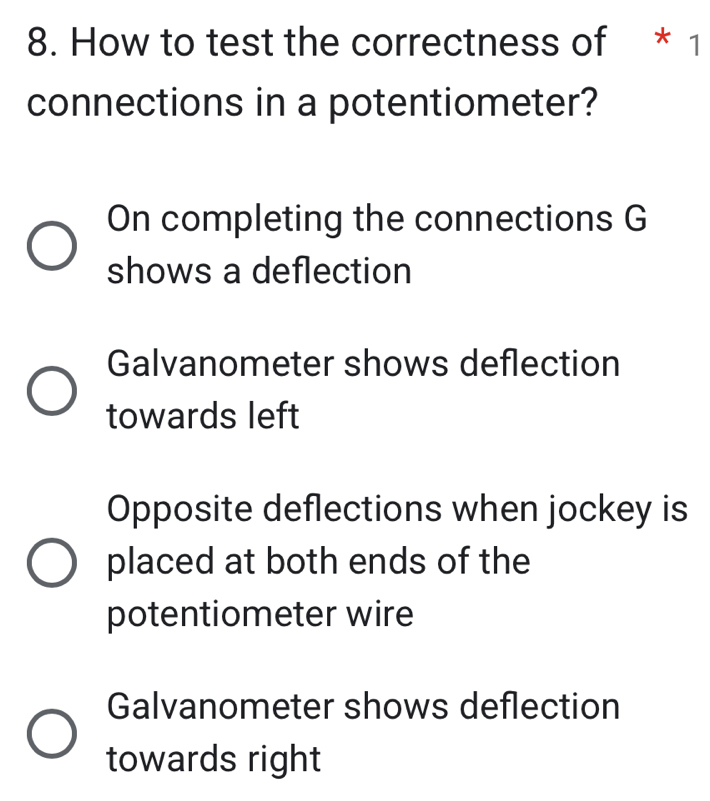Click the label 'On completing the connections G'
This screenshot has height=801, width=710.
click(377, 220)
